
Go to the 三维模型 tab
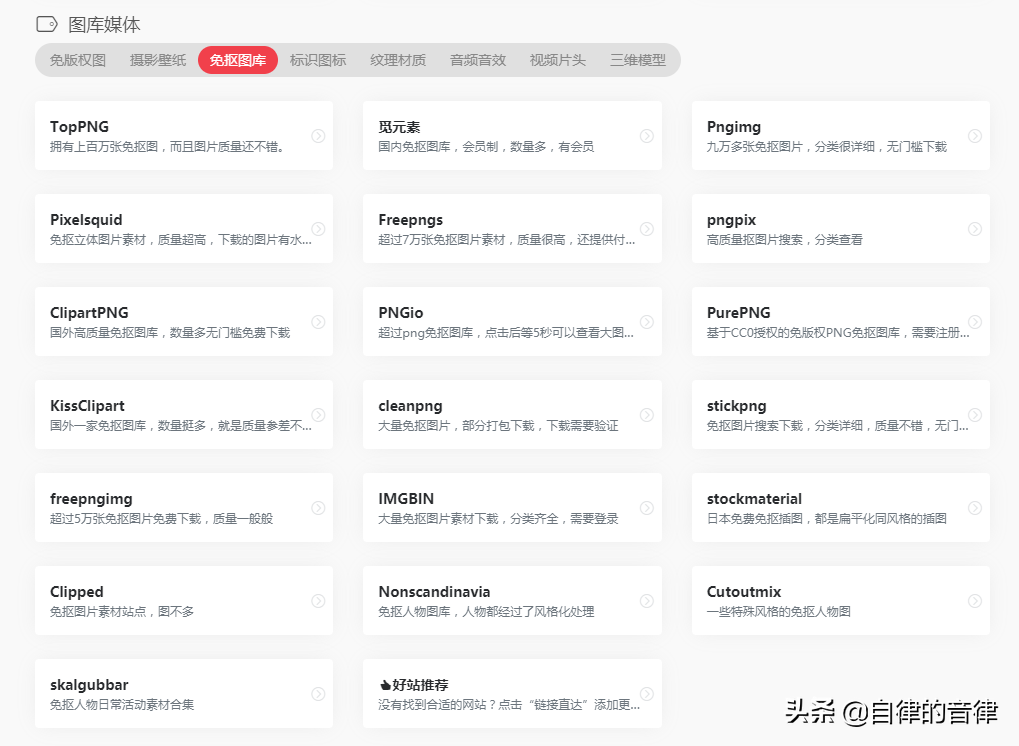[638, 60]
